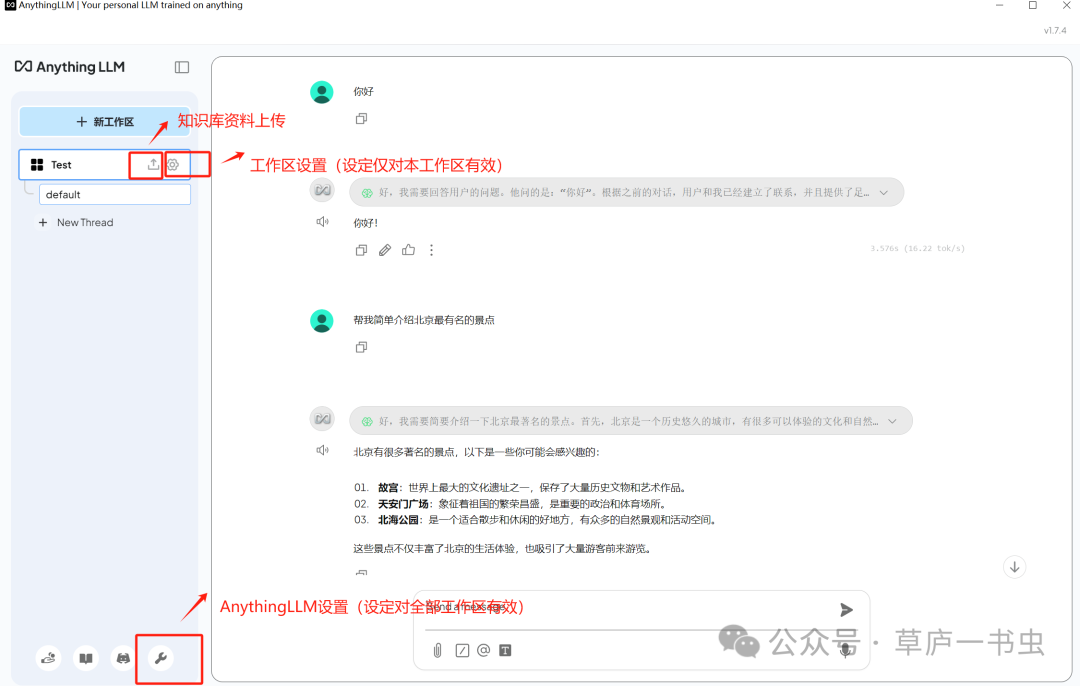Screen dimensions: 1080x686
Task: Click the user avatar beside Beijing question
Action: [x=322, y=320]
